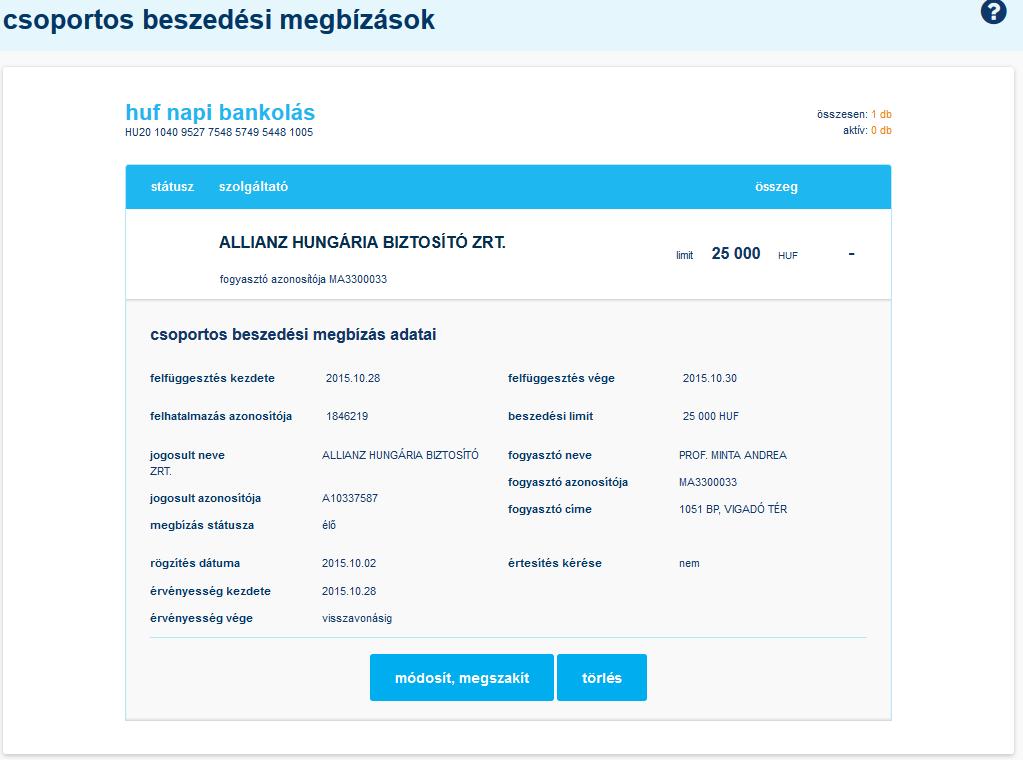Open the help question mark icon
The width and height of the screenshot is (1023, 760).
pyautogui.click(x=993, y=12)
